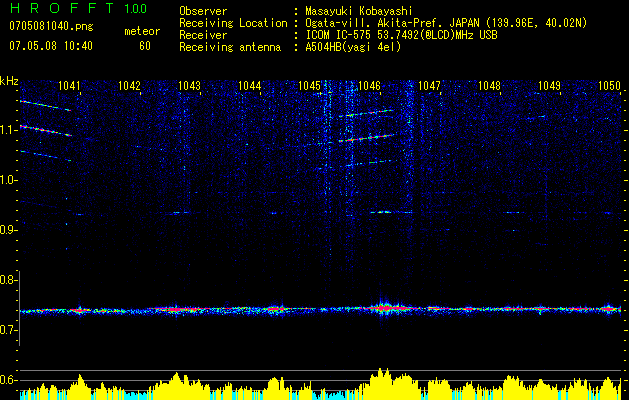Image resolution: width=629 pixels, height=400 pixels.
Task: Click the Ogata-vill. Akita-Pref. JAPAN location text
Action: click(446, 23)
